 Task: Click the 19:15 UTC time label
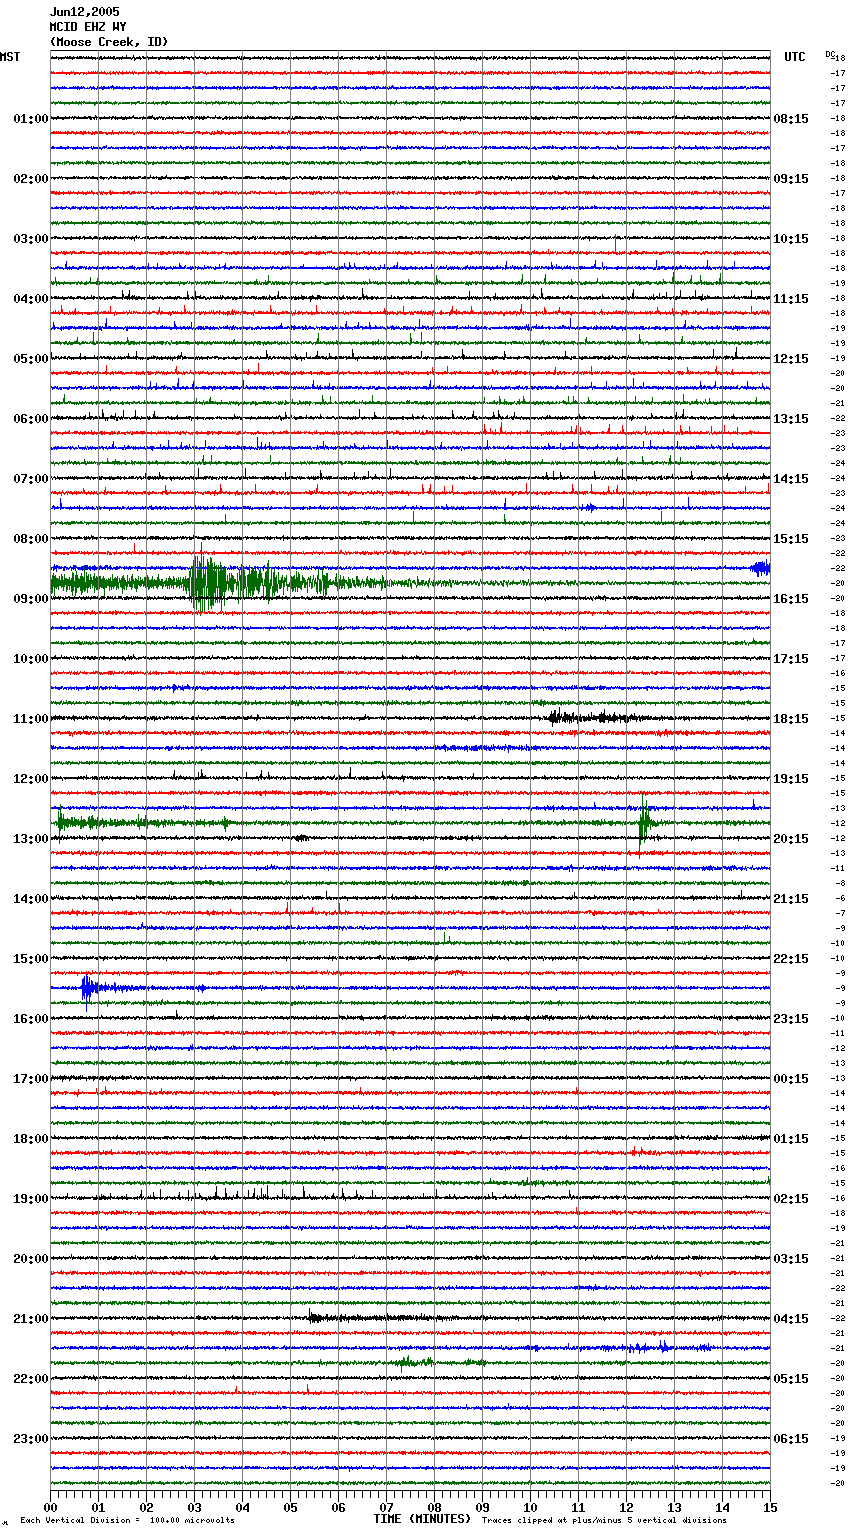point(791,779)
